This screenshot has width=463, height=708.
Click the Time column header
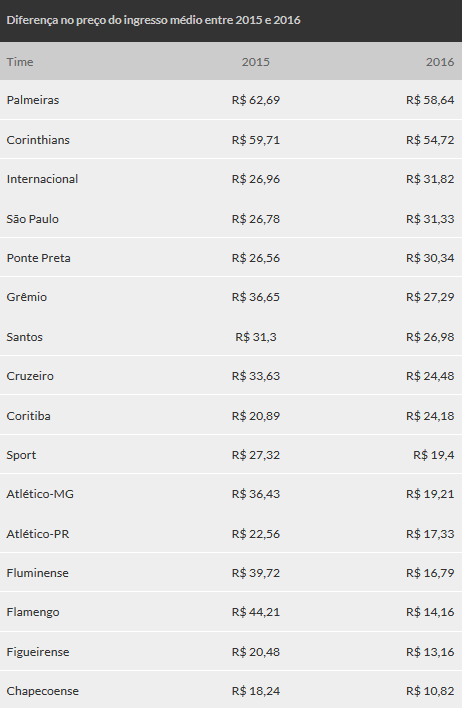click(20, 62)
